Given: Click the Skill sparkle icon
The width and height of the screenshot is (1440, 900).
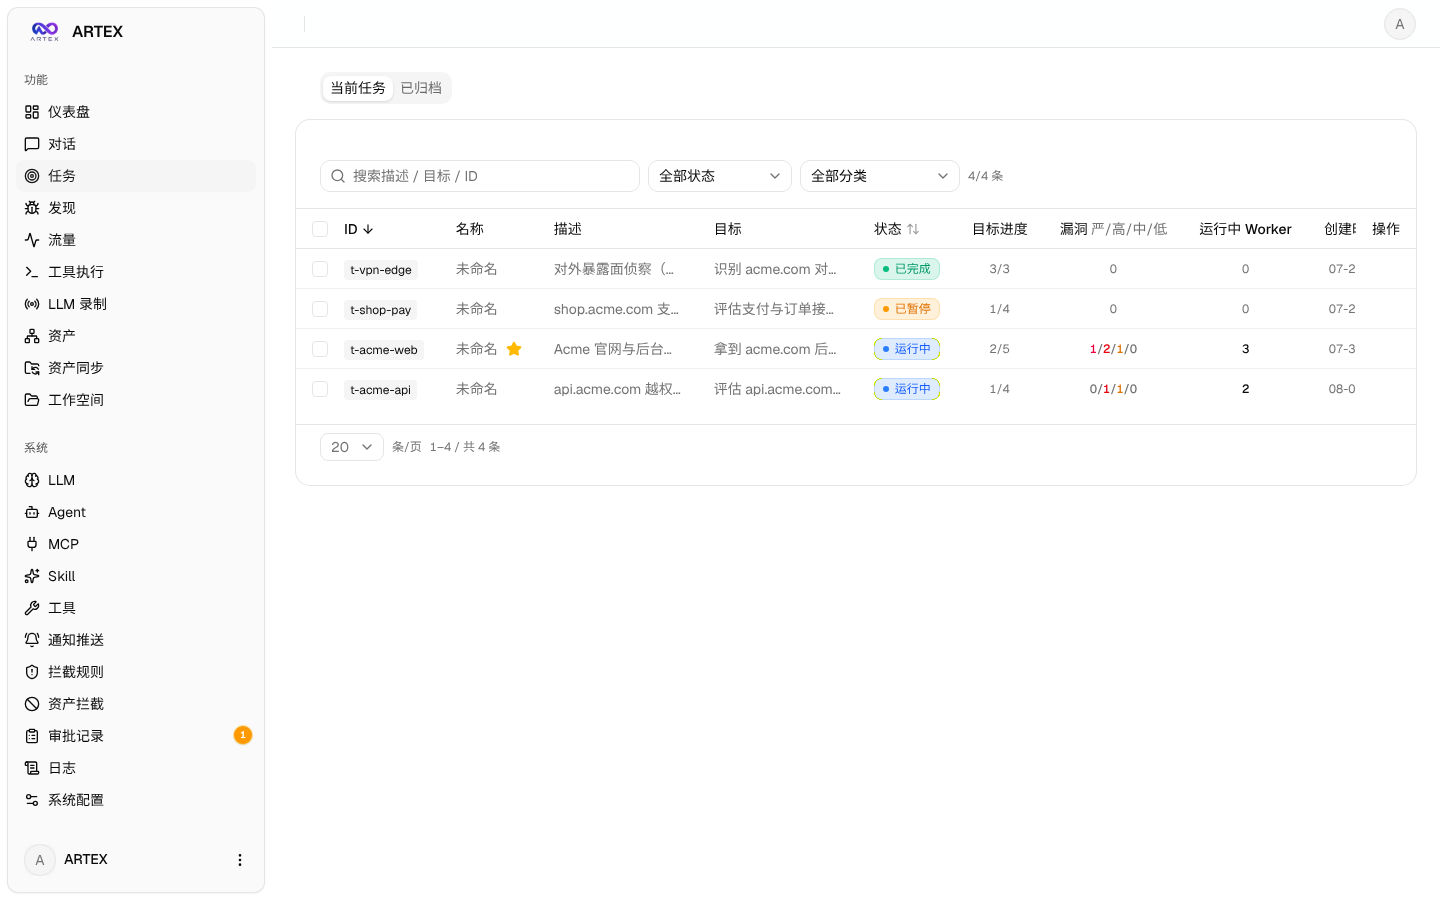Looking at the screenshot, I should click(32, 576).
